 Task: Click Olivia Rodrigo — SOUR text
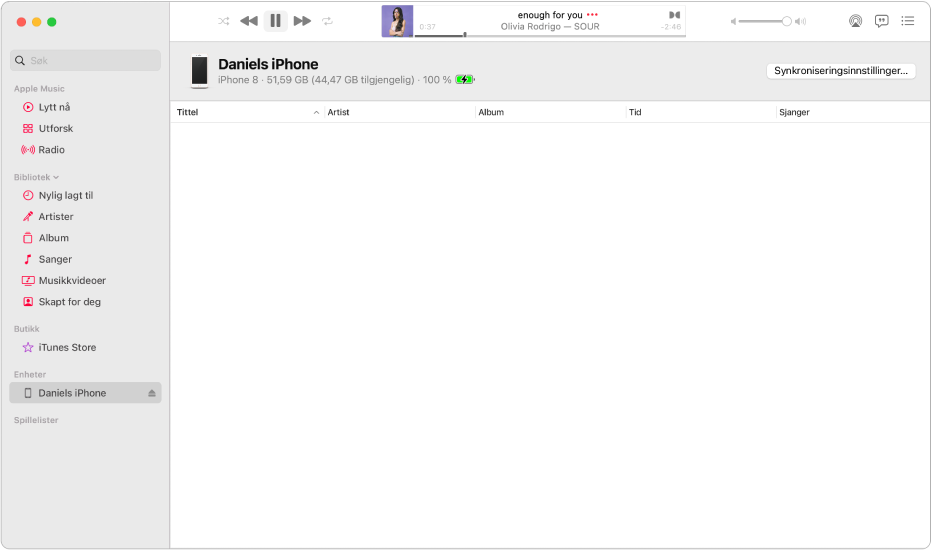tap(550, 27)
